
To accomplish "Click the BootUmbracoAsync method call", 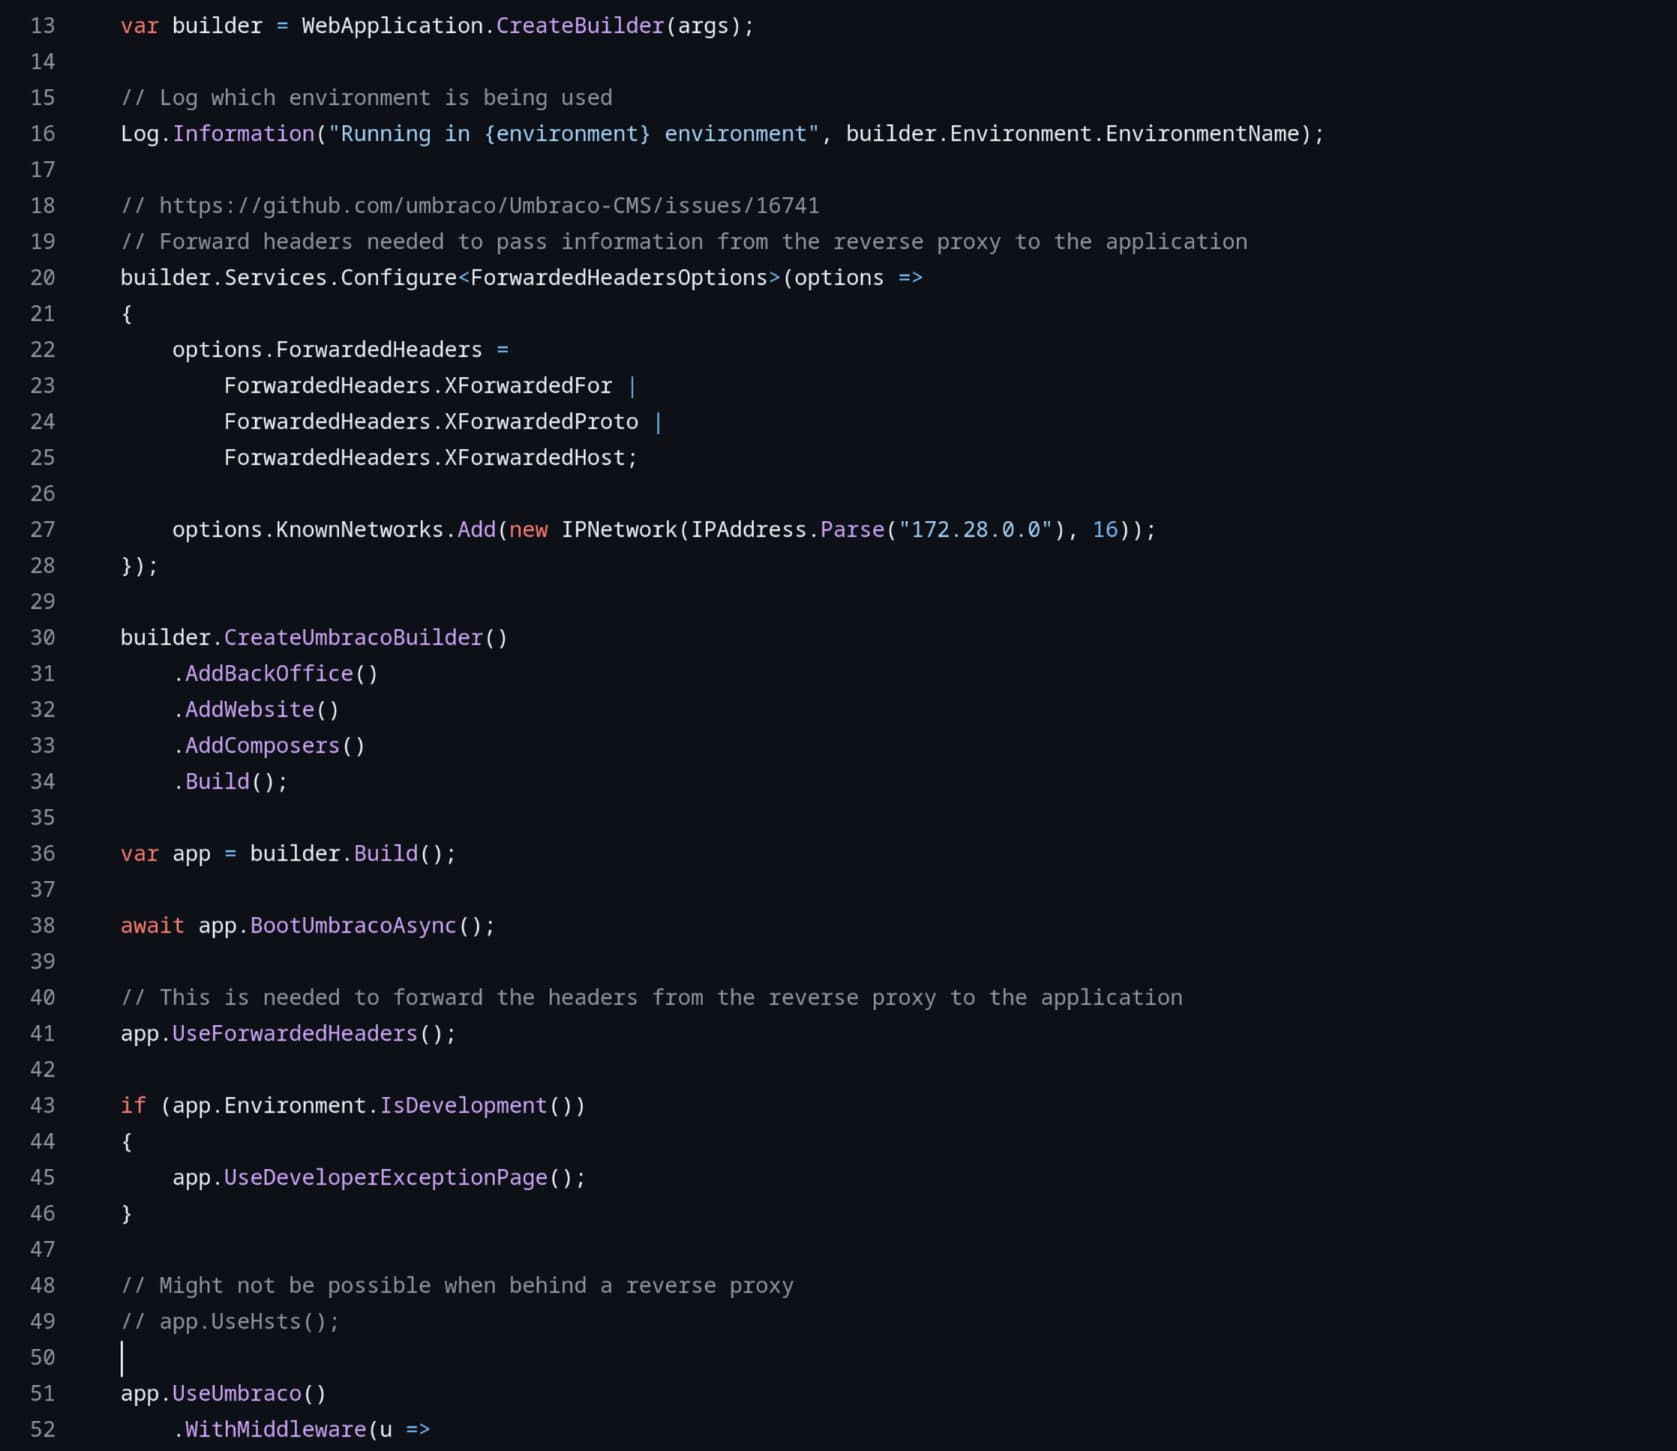I will (353, 926).
